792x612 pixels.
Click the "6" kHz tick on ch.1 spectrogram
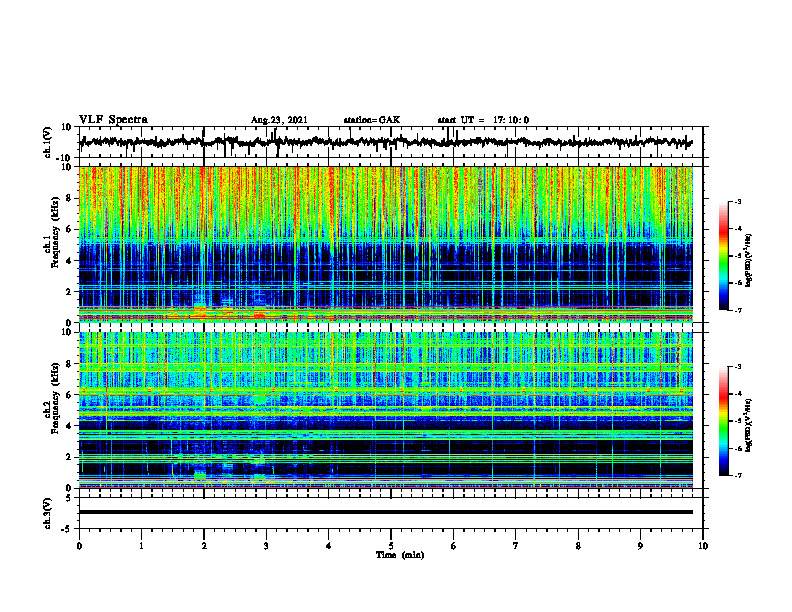(x=69, y=229)
